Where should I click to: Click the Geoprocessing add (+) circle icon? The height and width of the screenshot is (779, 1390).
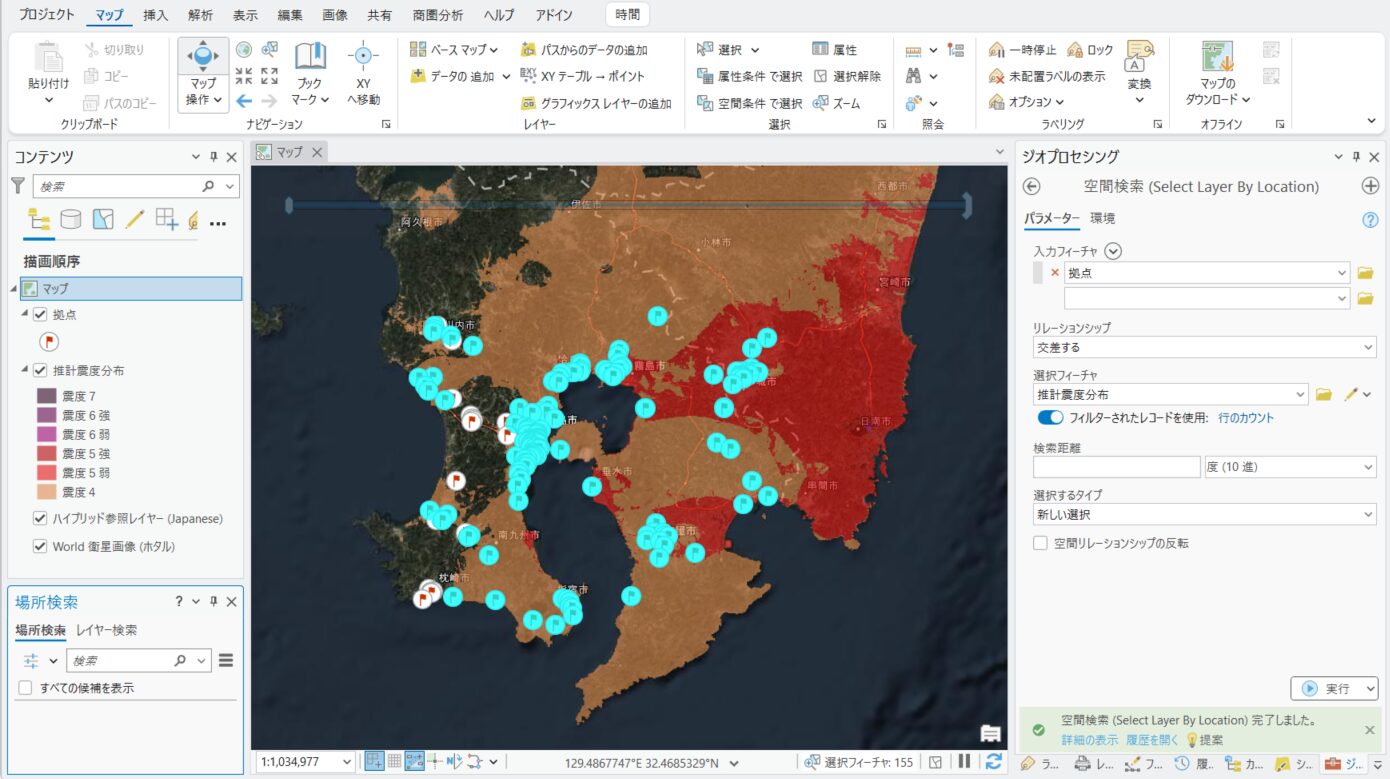click(1370, 186)
